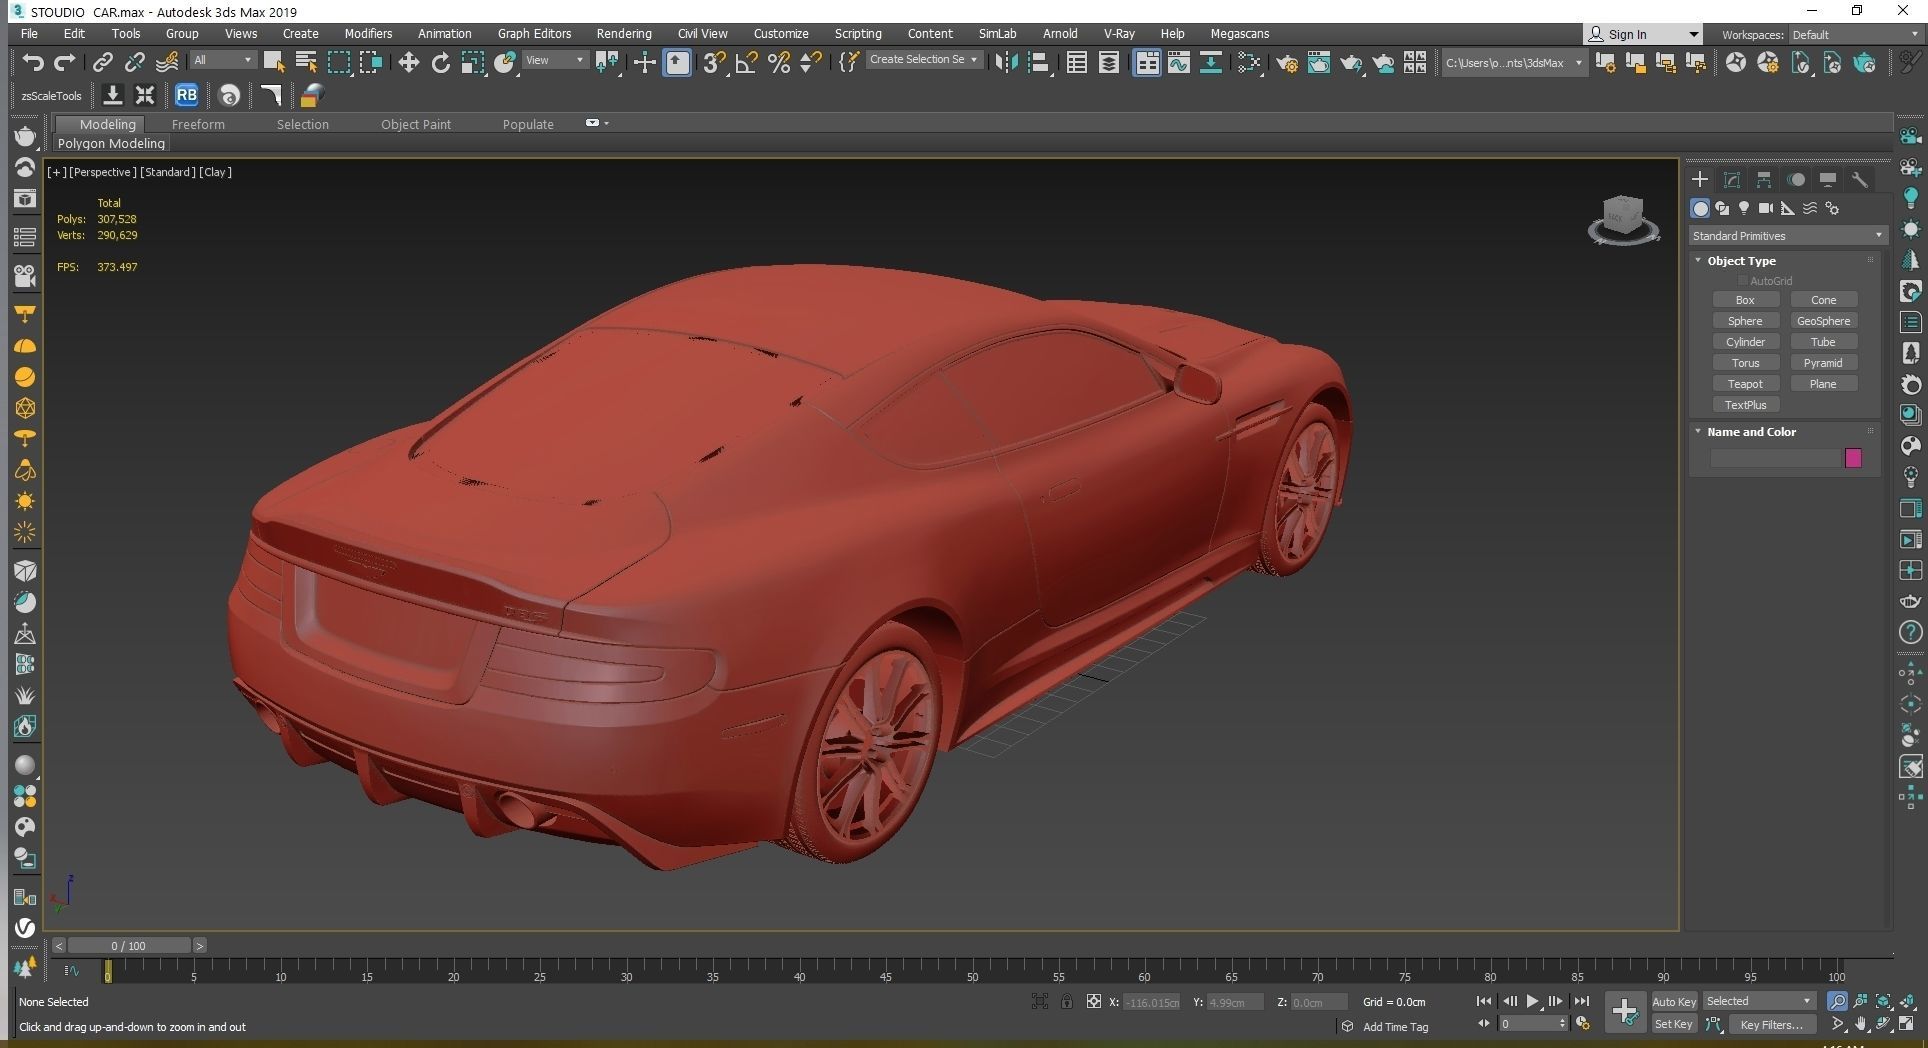Select the Cameras category icon
This screenshot has width=1928, height=1048.
pos(1766,208)
